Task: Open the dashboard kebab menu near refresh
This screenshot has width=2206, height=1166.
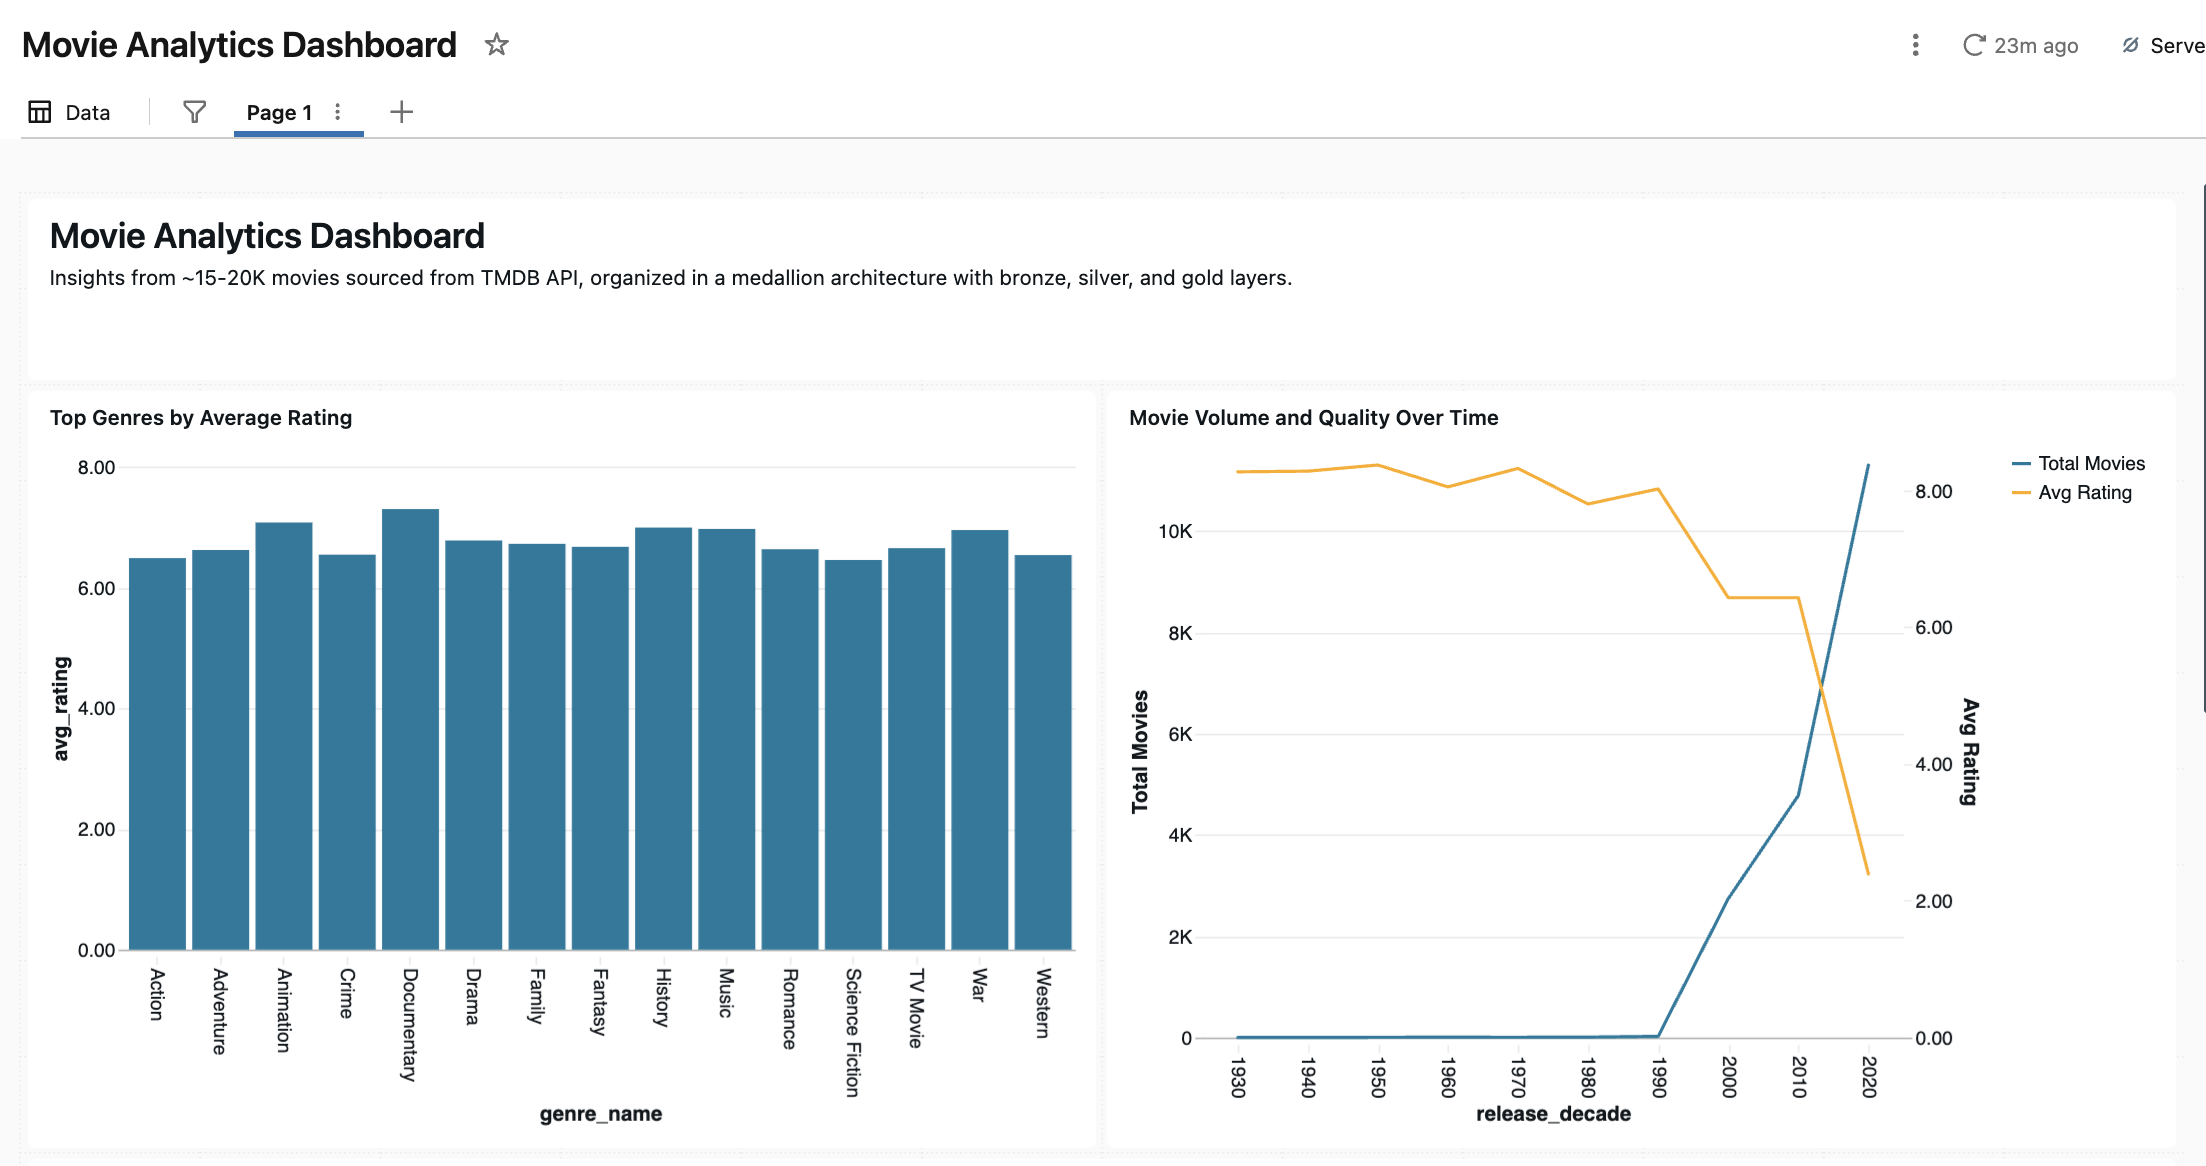Action: point(1915,46)
